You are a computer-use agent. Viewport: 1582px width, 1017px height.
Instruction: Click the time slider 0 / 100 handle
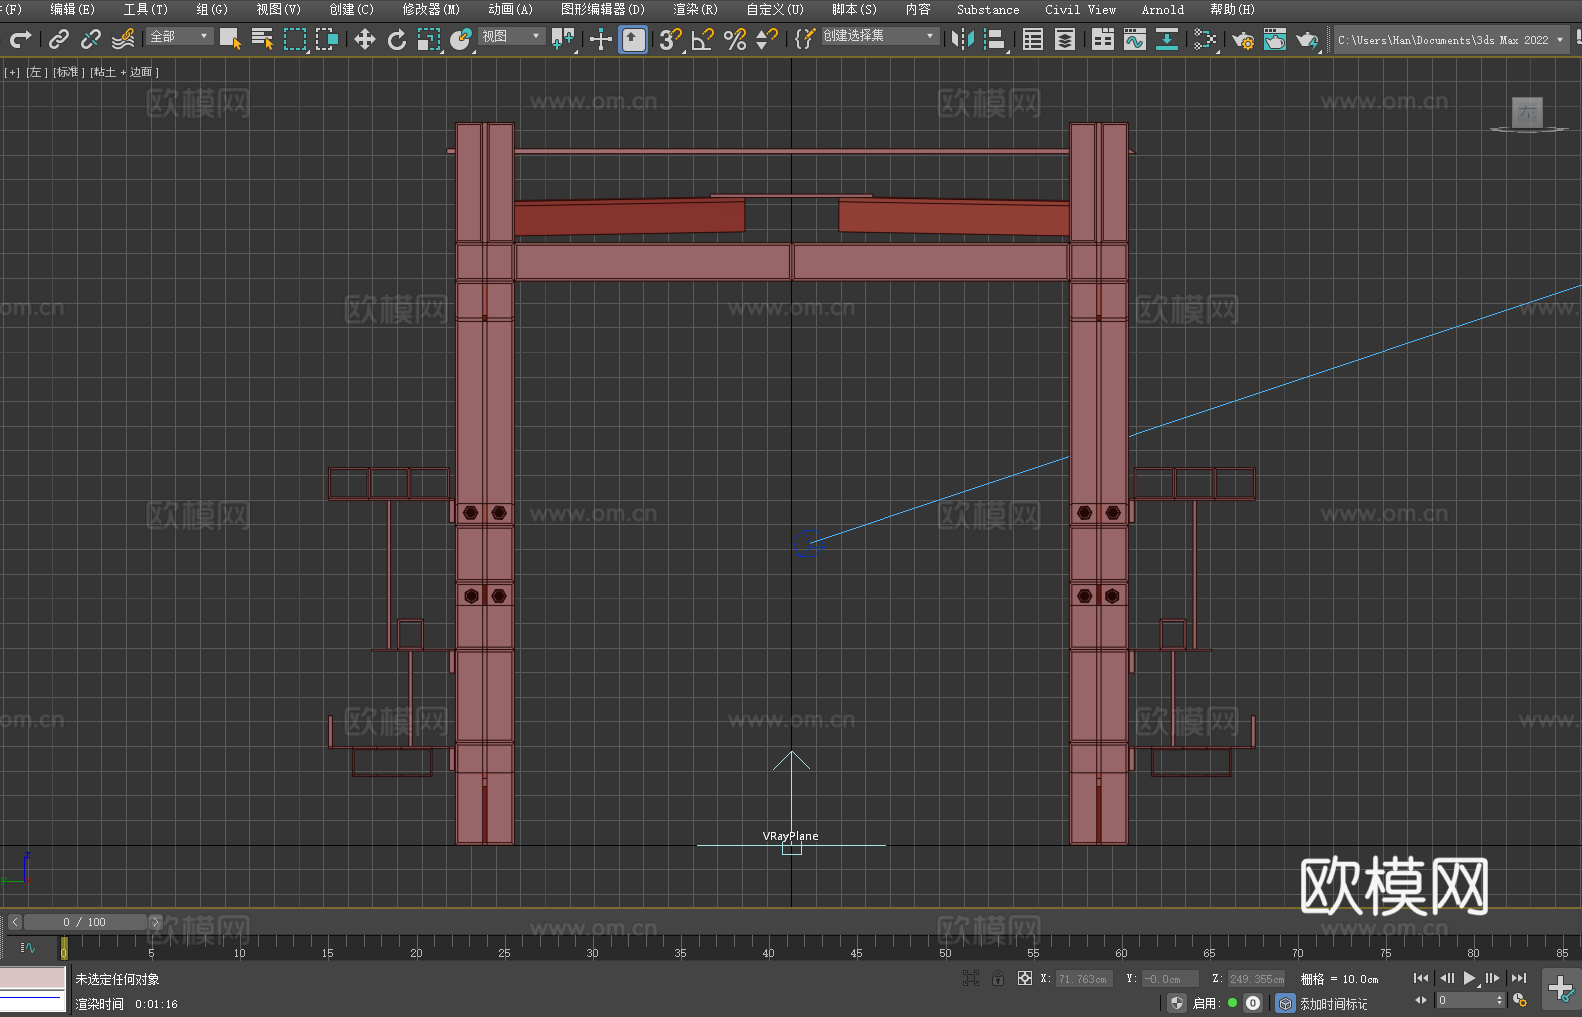click(x=85, y=922)
